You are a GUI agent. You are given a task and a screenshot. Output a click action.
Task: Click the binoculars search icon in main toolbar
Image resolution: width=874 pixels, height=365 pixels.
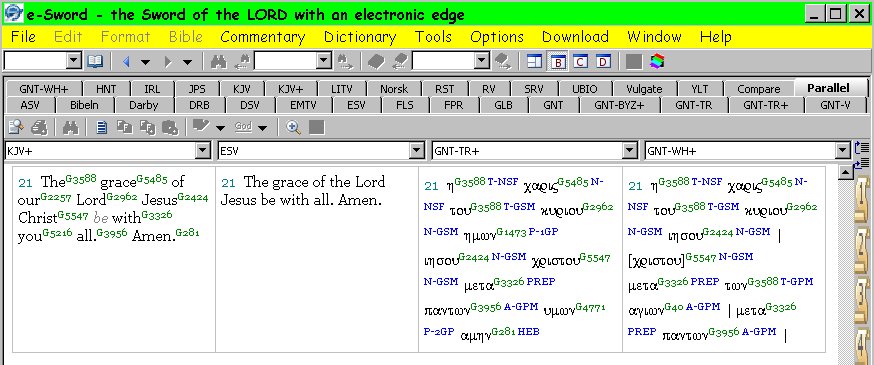click(x=218, y=61)
